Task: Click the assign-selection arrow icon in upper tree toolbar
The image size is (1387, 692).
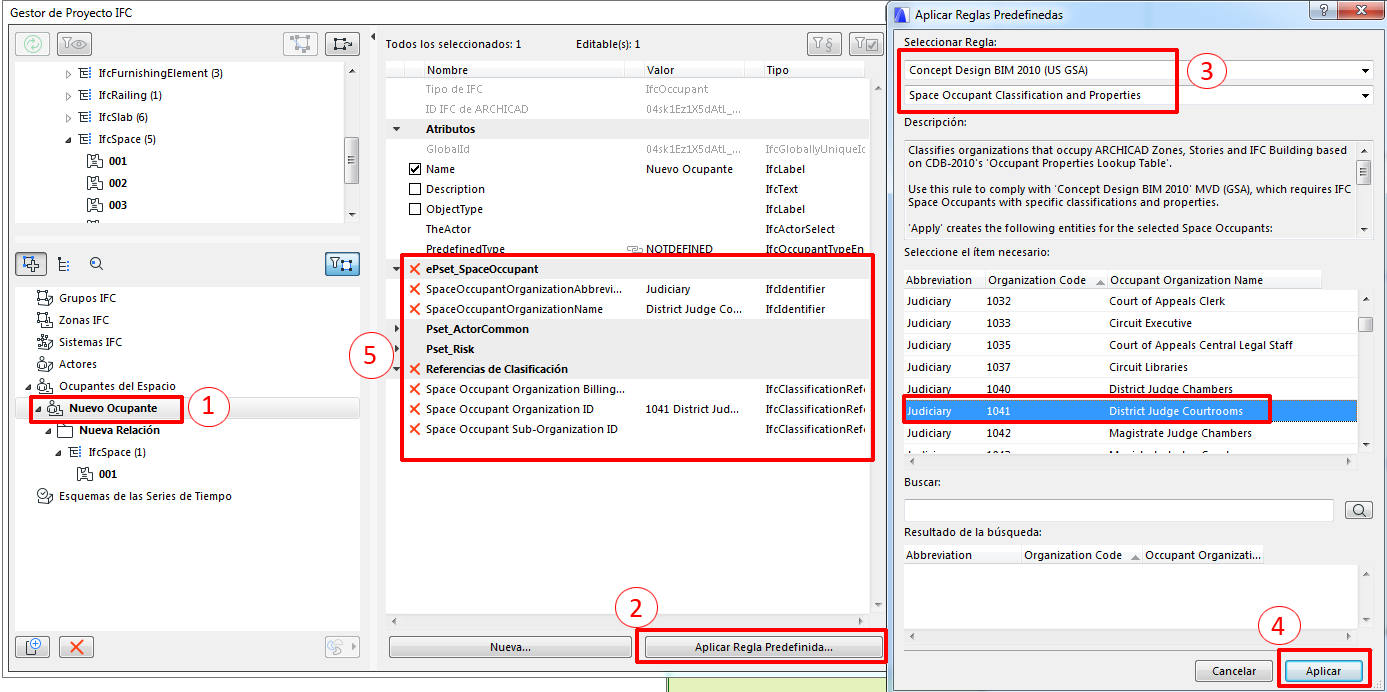Action: pos(342,44)
